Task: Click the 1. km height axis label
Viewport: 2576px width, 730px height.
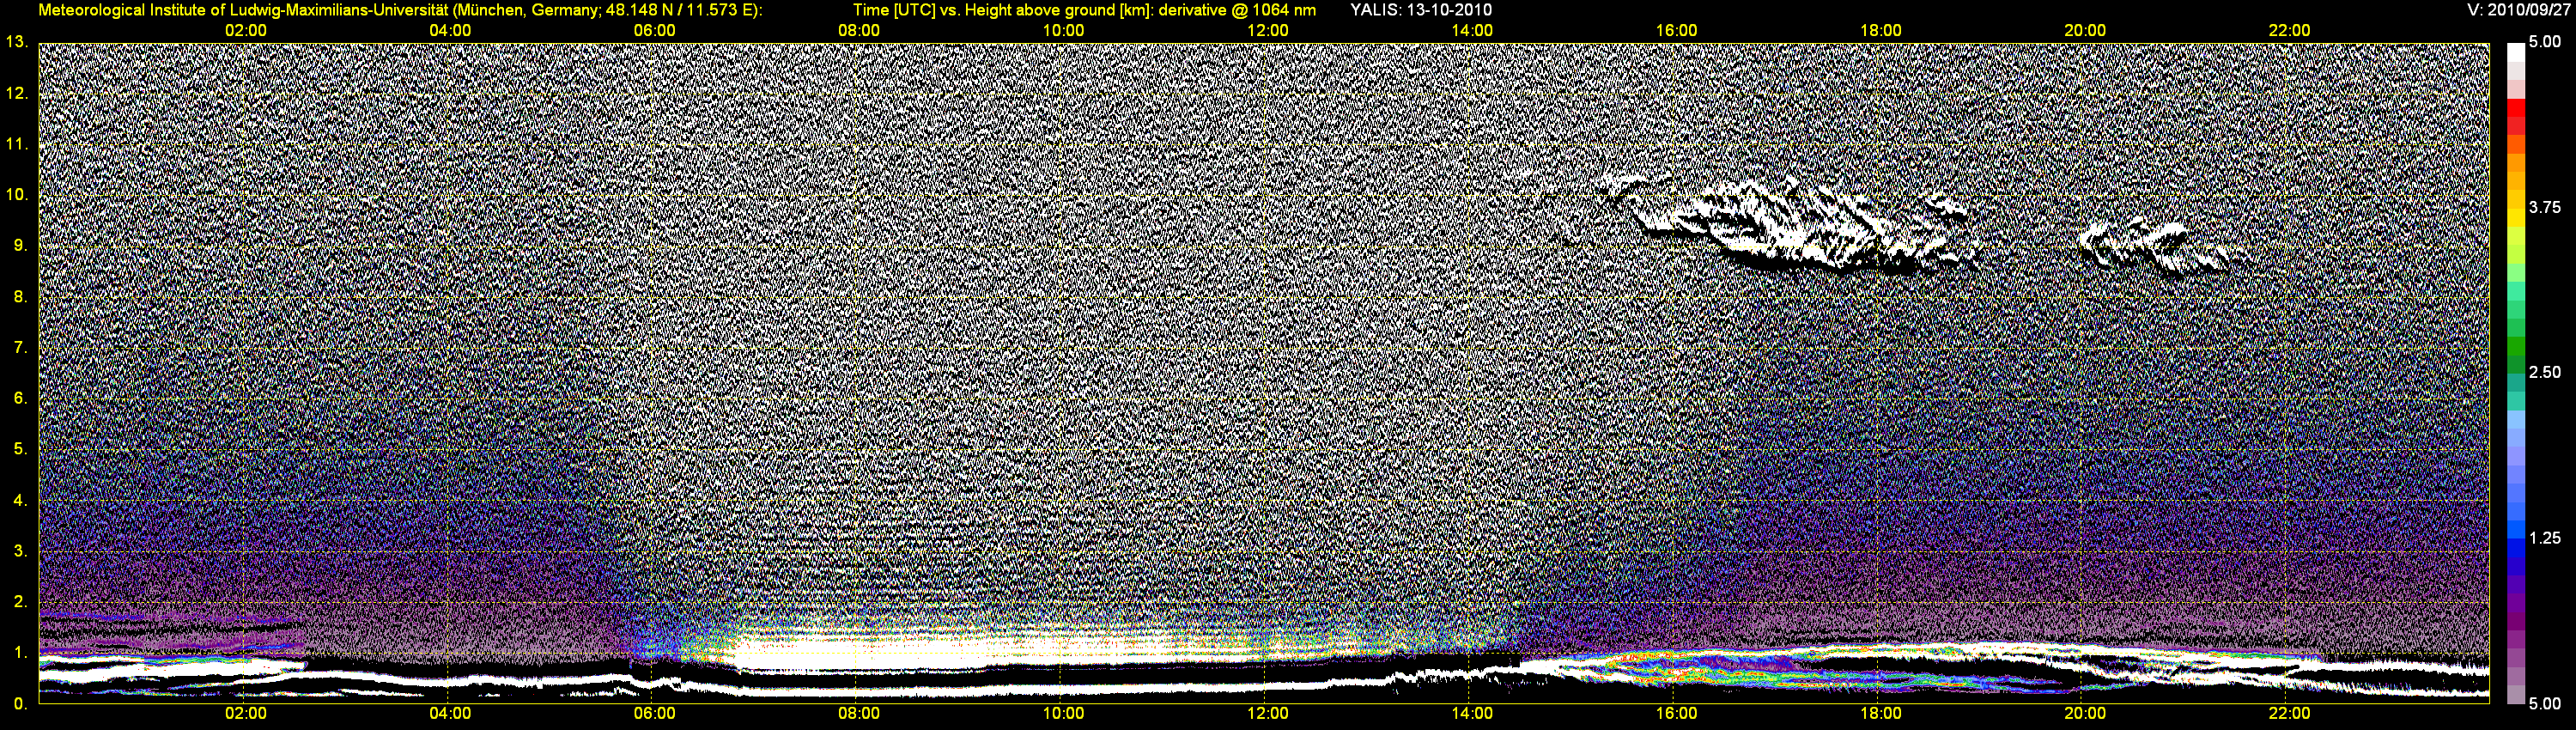Action: coord(21,652)
